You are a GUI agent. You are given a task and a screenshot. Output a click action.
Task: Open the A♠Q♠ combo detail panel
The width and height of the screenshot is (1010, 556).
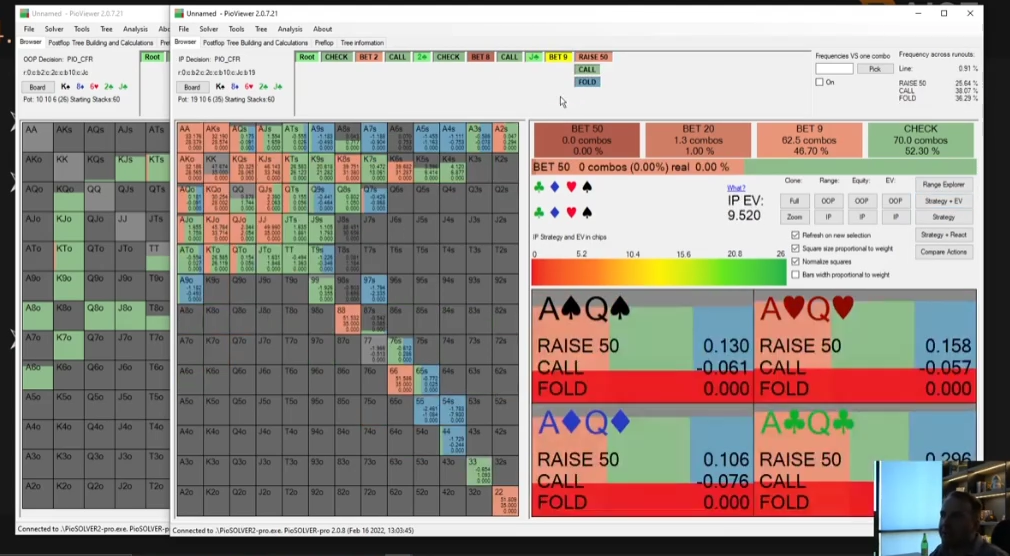(x=642, y=347)
